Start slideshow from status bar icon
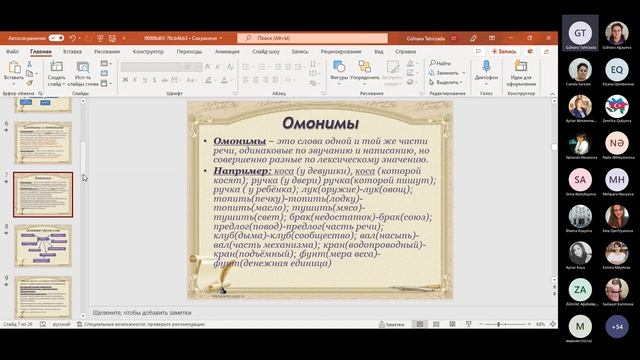This screenshot has width=640, height=360. (469, 324)
